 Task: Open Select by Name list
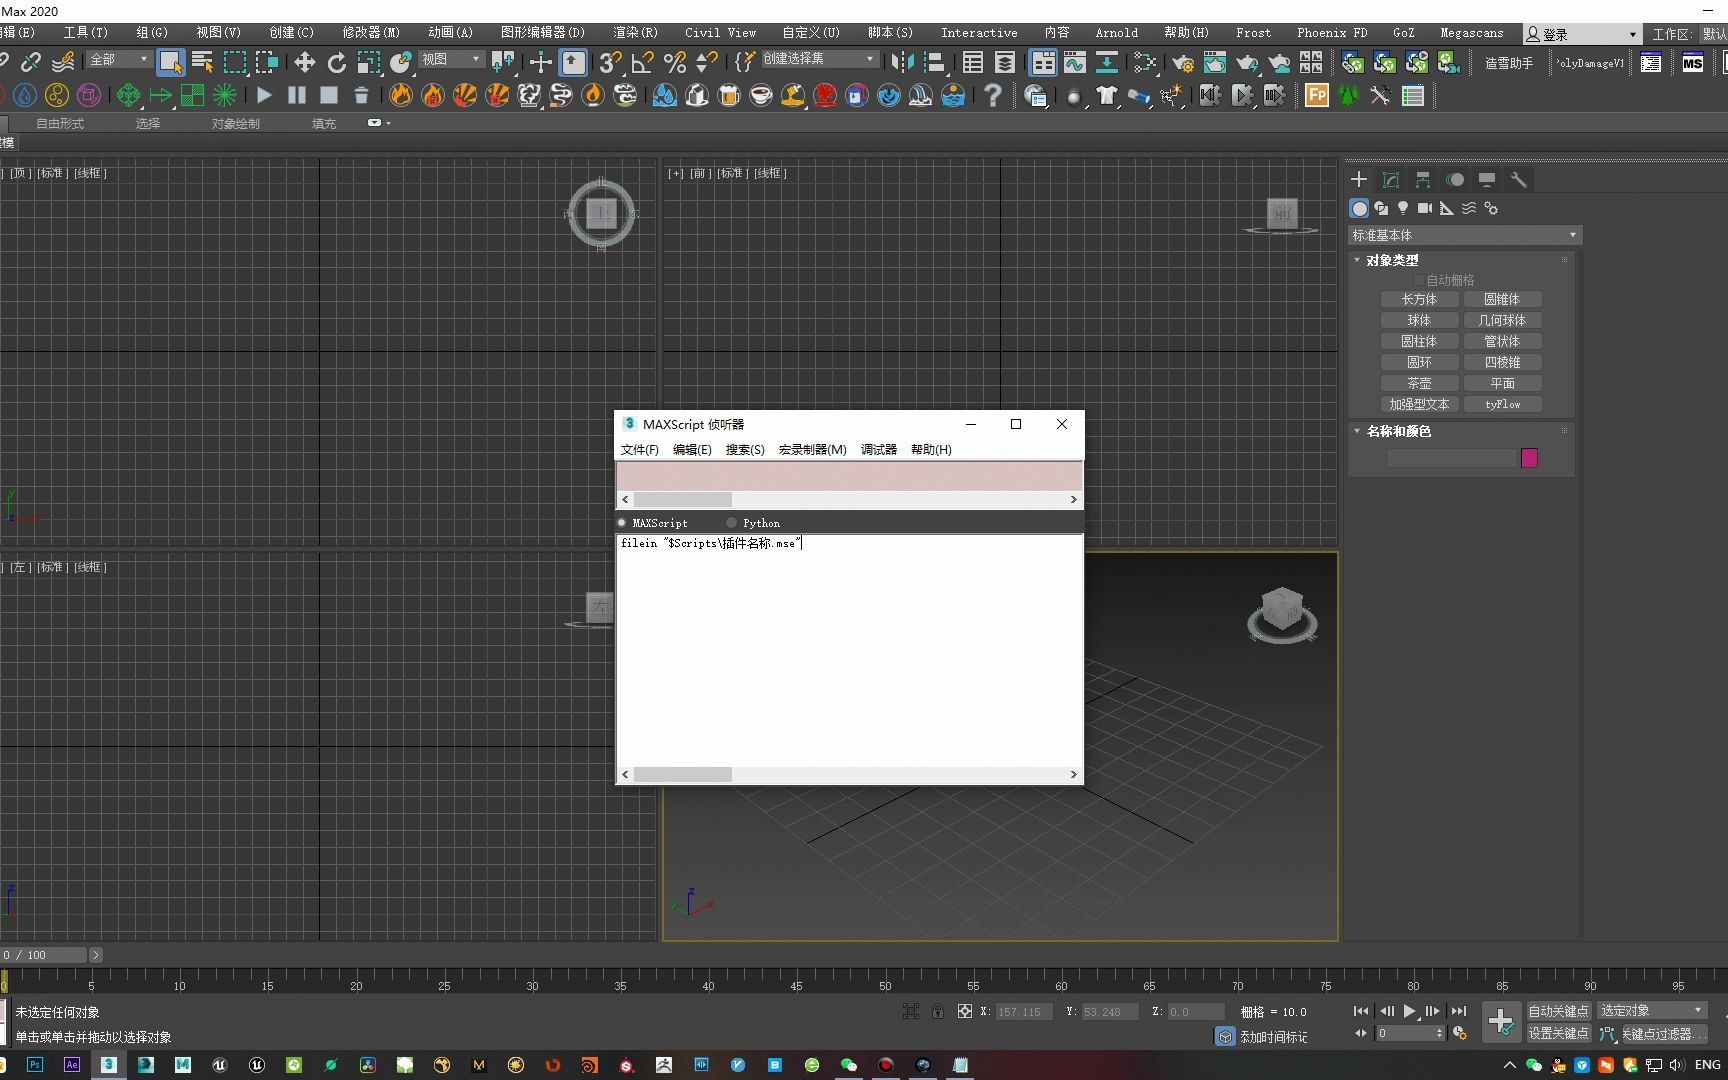coord(202,63)
